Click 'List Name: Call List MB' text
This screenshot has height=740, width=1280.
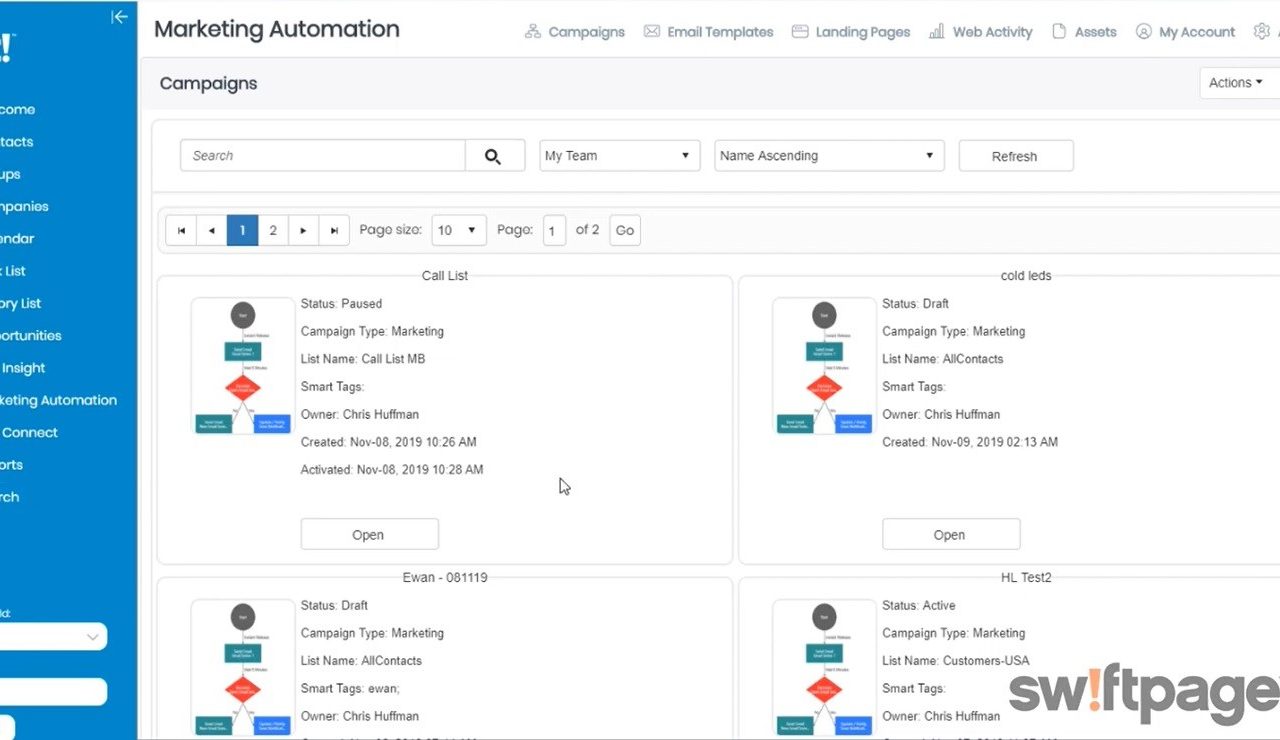(x=363, y=358)
